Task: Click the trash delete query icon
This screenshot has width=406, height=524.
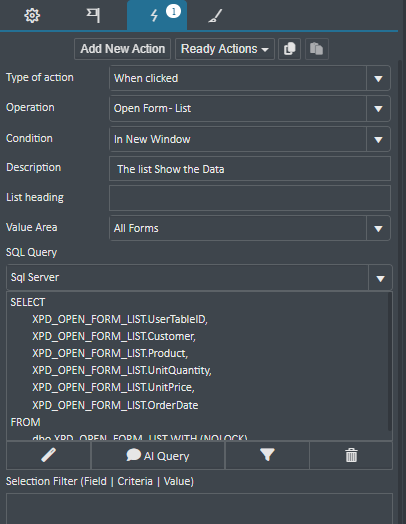Action: tap(351, 455)
